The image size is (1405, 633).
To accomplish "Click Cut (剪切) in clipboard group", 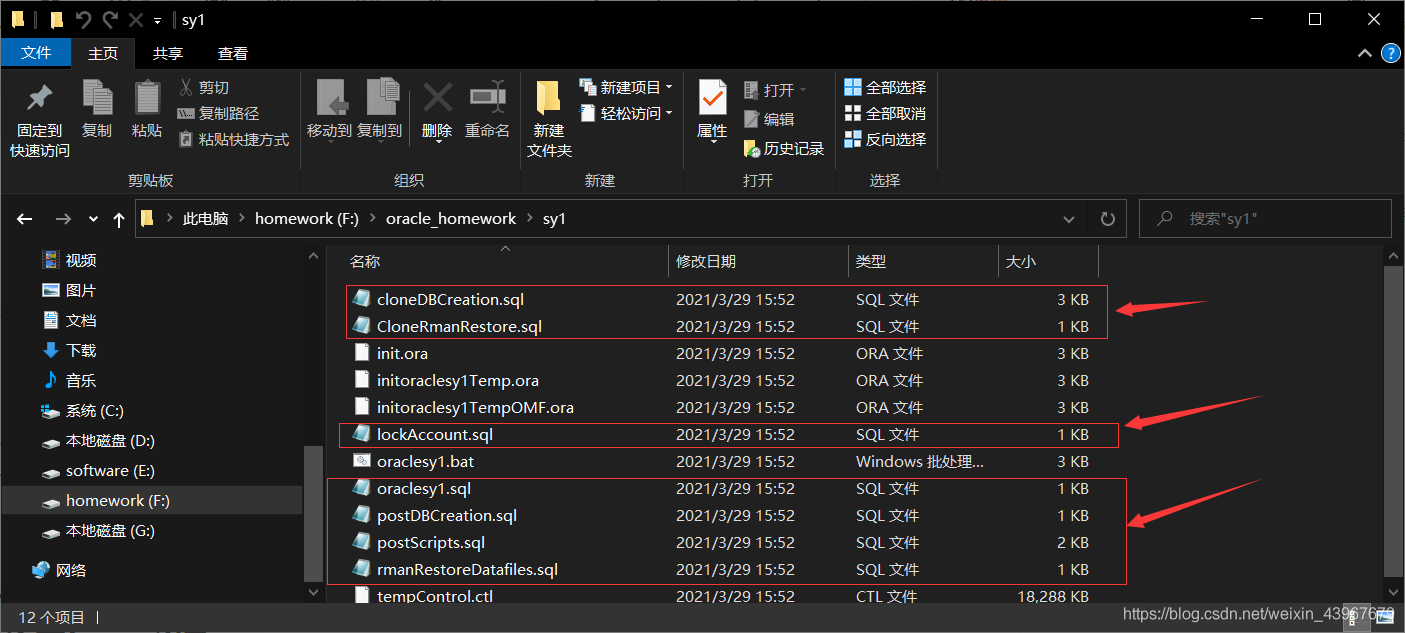I will [x=203, y=88].
